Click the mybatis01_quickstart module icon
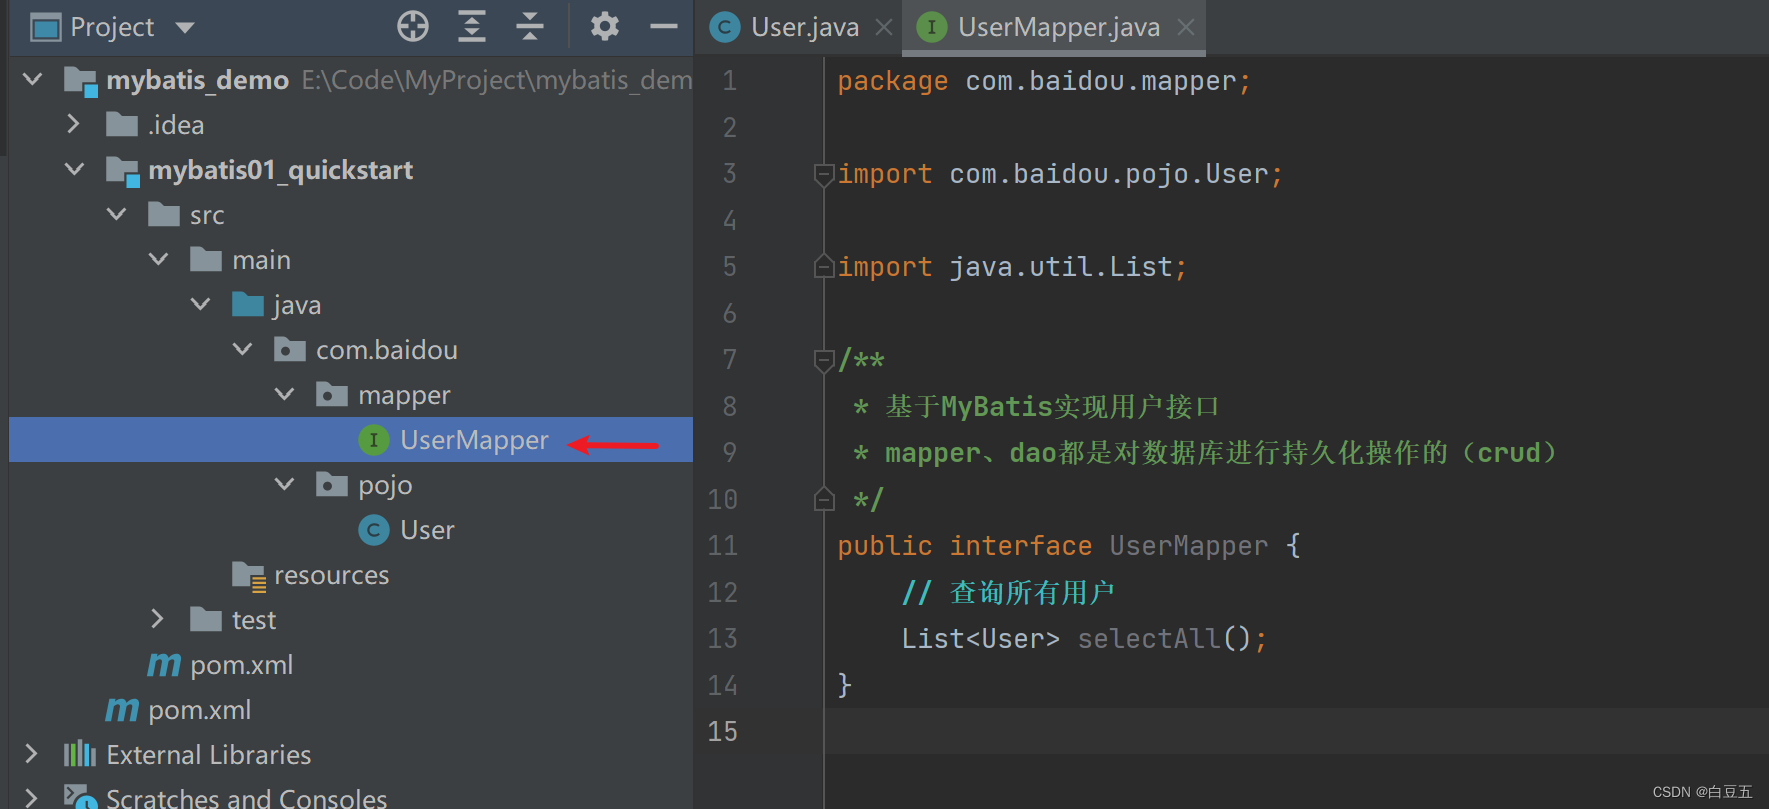Viewport: 1769px width, 809px height. coord(122,170)
